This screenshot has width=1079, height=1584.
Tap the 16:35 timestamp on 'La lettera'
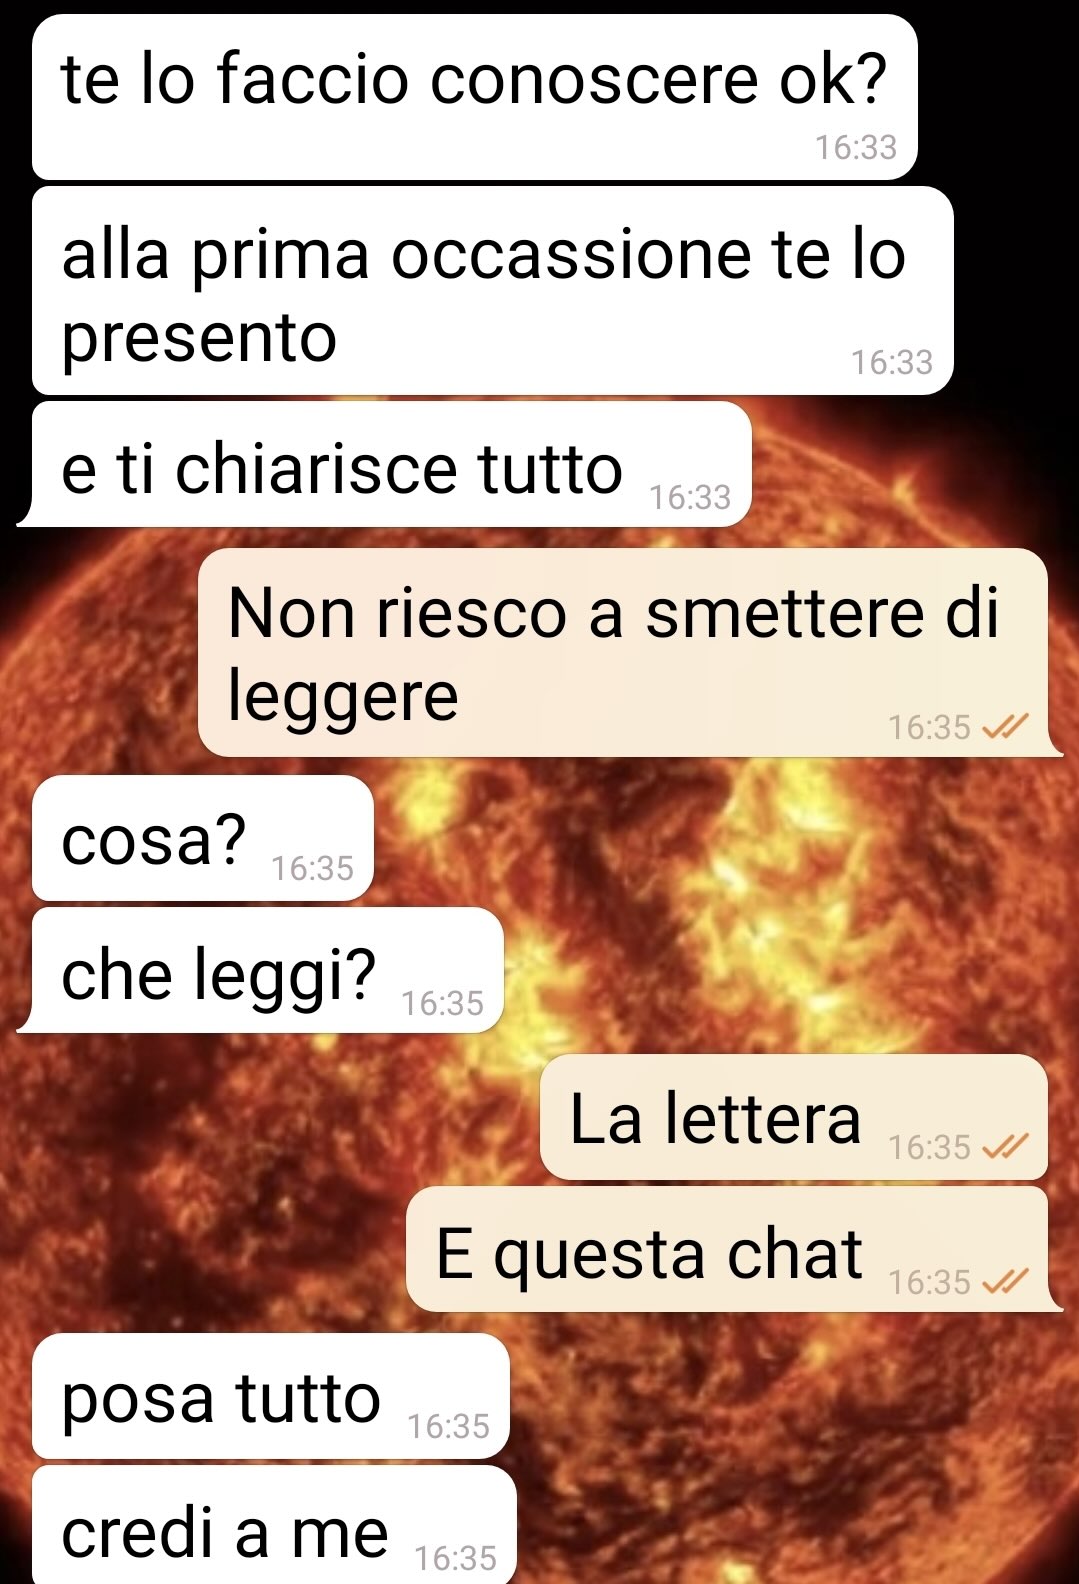click(x=930, y=1147)
